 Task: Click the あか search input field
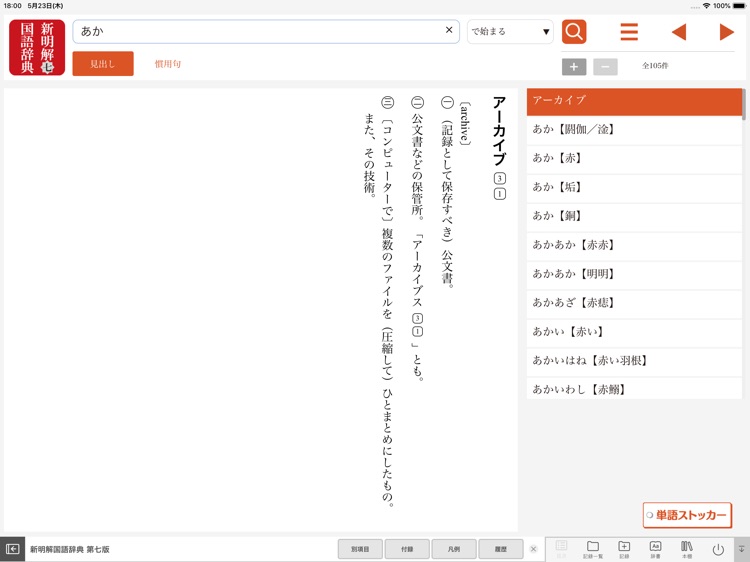click(x=266, y=32)
